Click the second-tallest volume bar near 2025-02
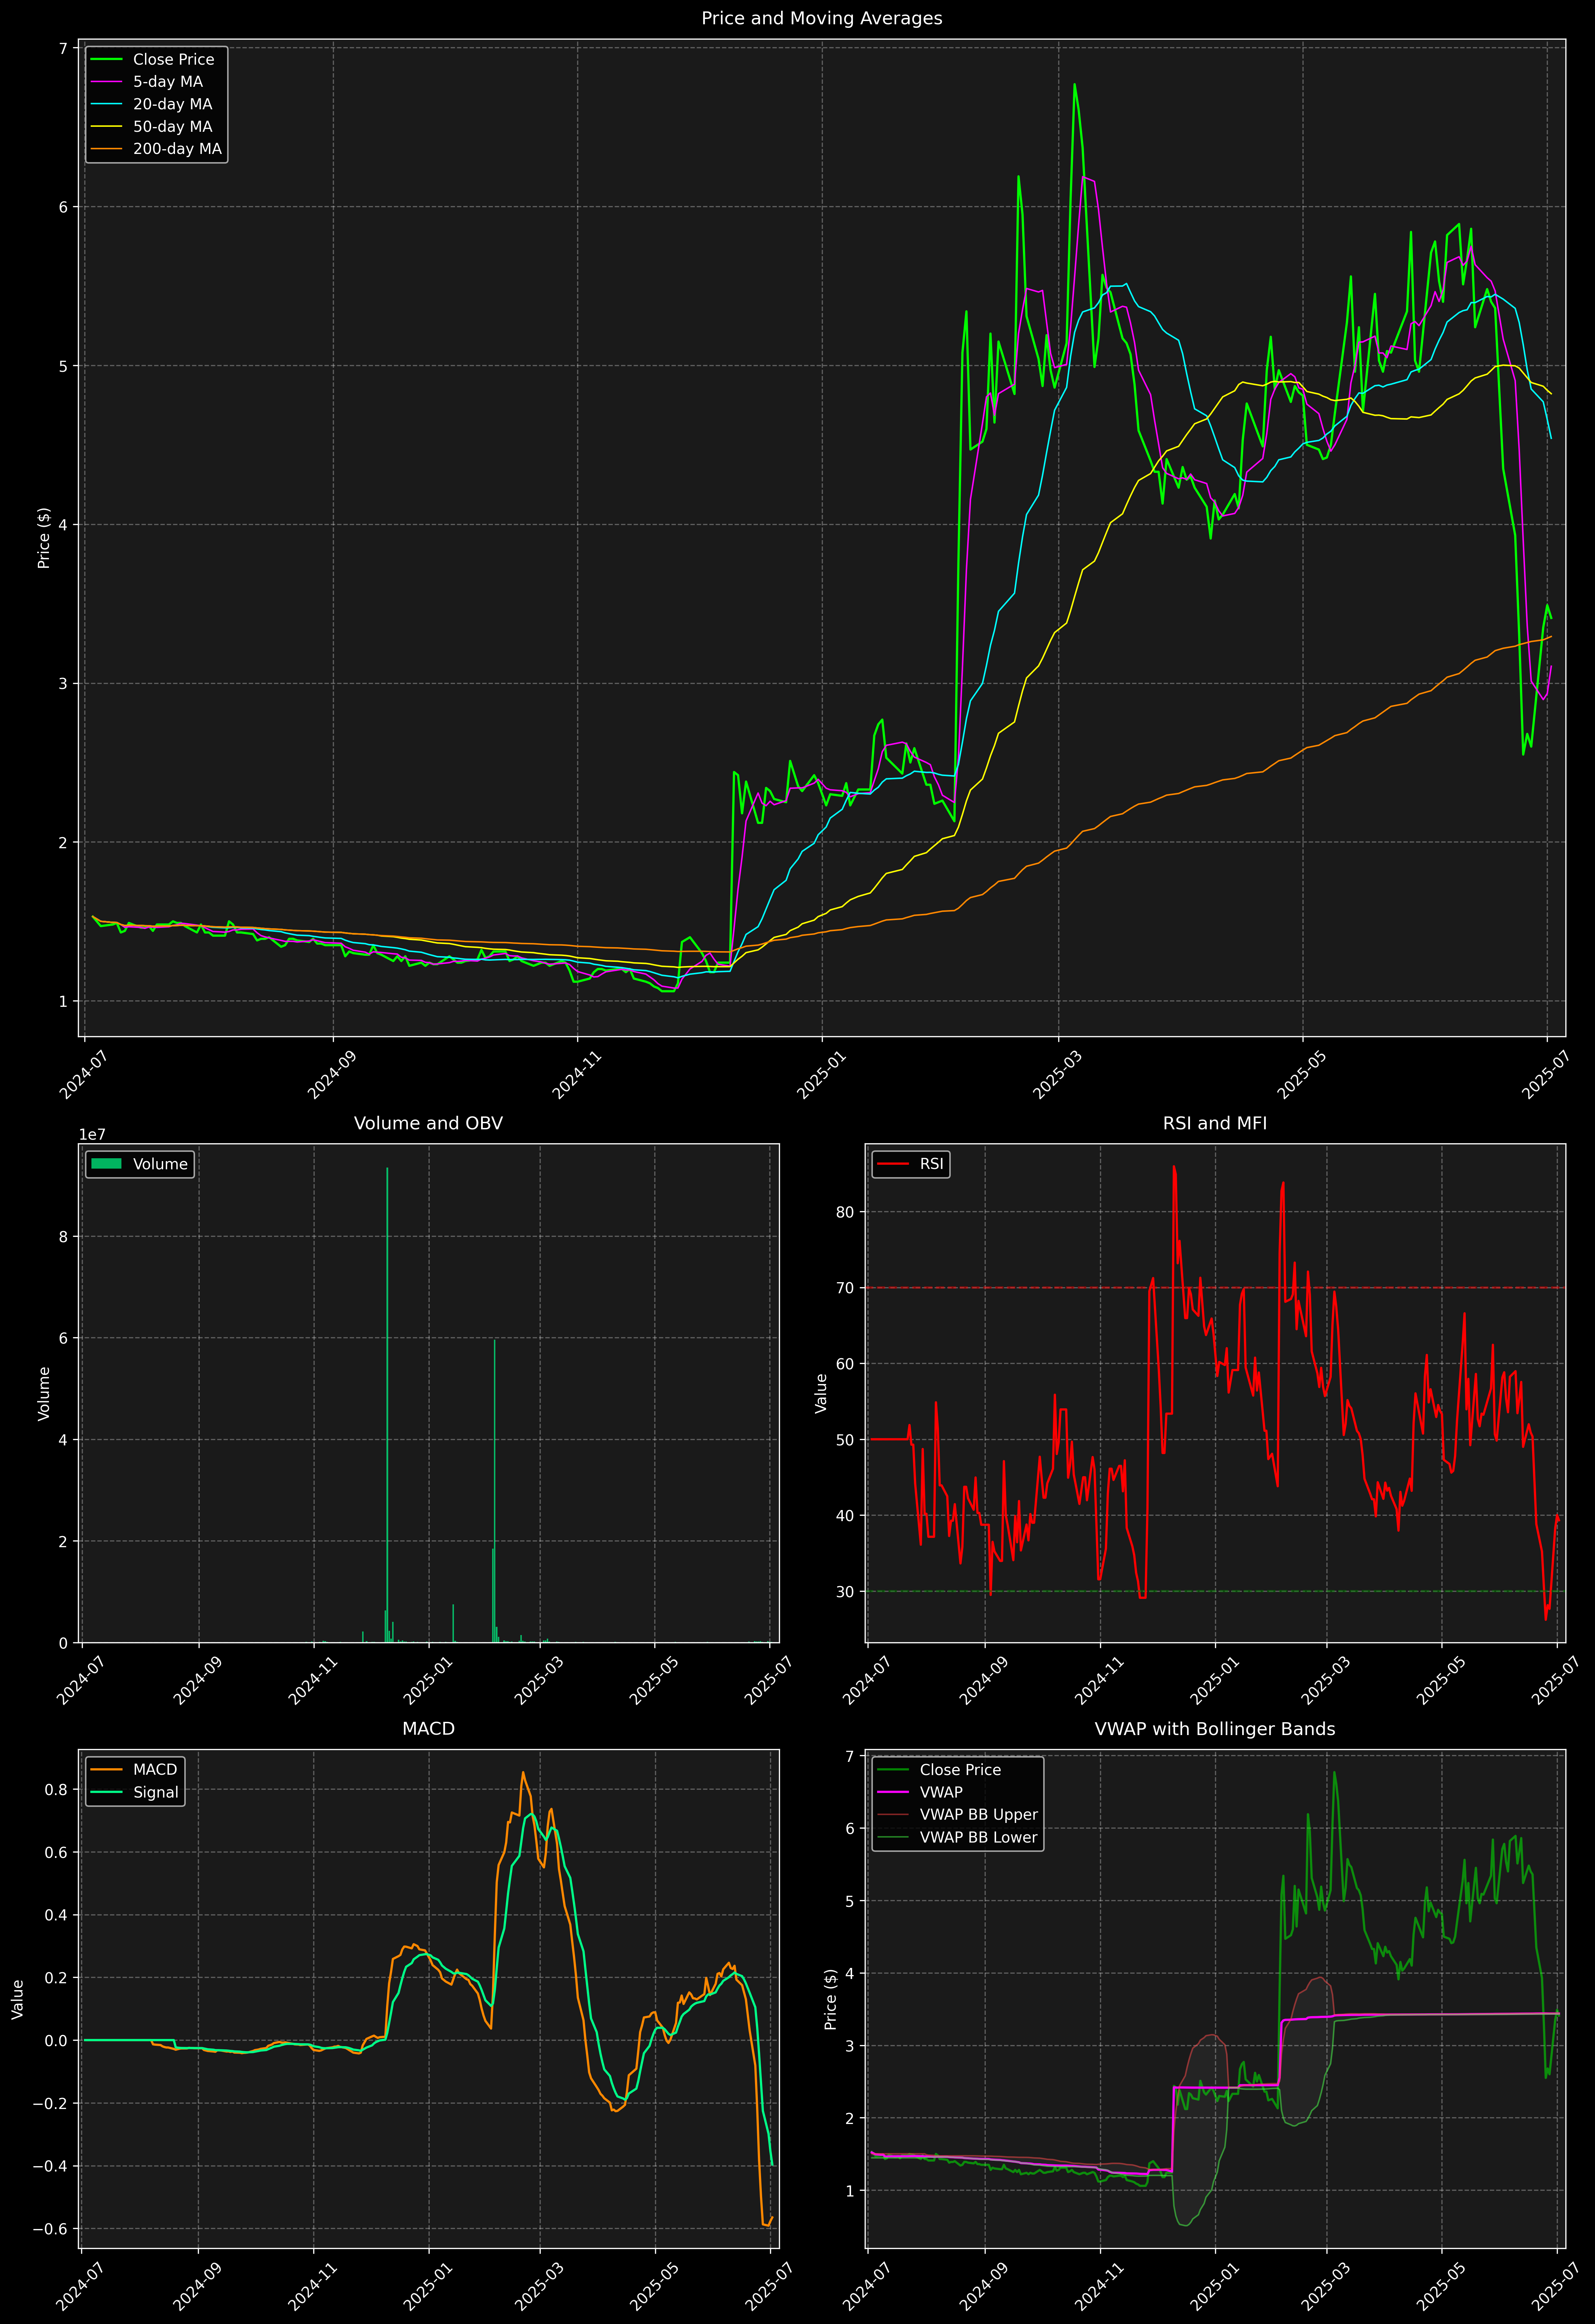 coord(494,1491)
